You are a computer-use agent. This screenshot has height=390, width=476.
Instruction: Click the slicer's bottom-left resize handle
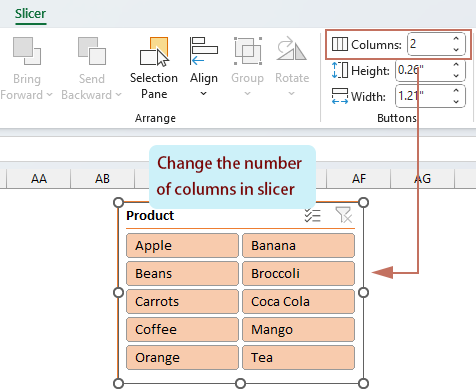[118, 383]
